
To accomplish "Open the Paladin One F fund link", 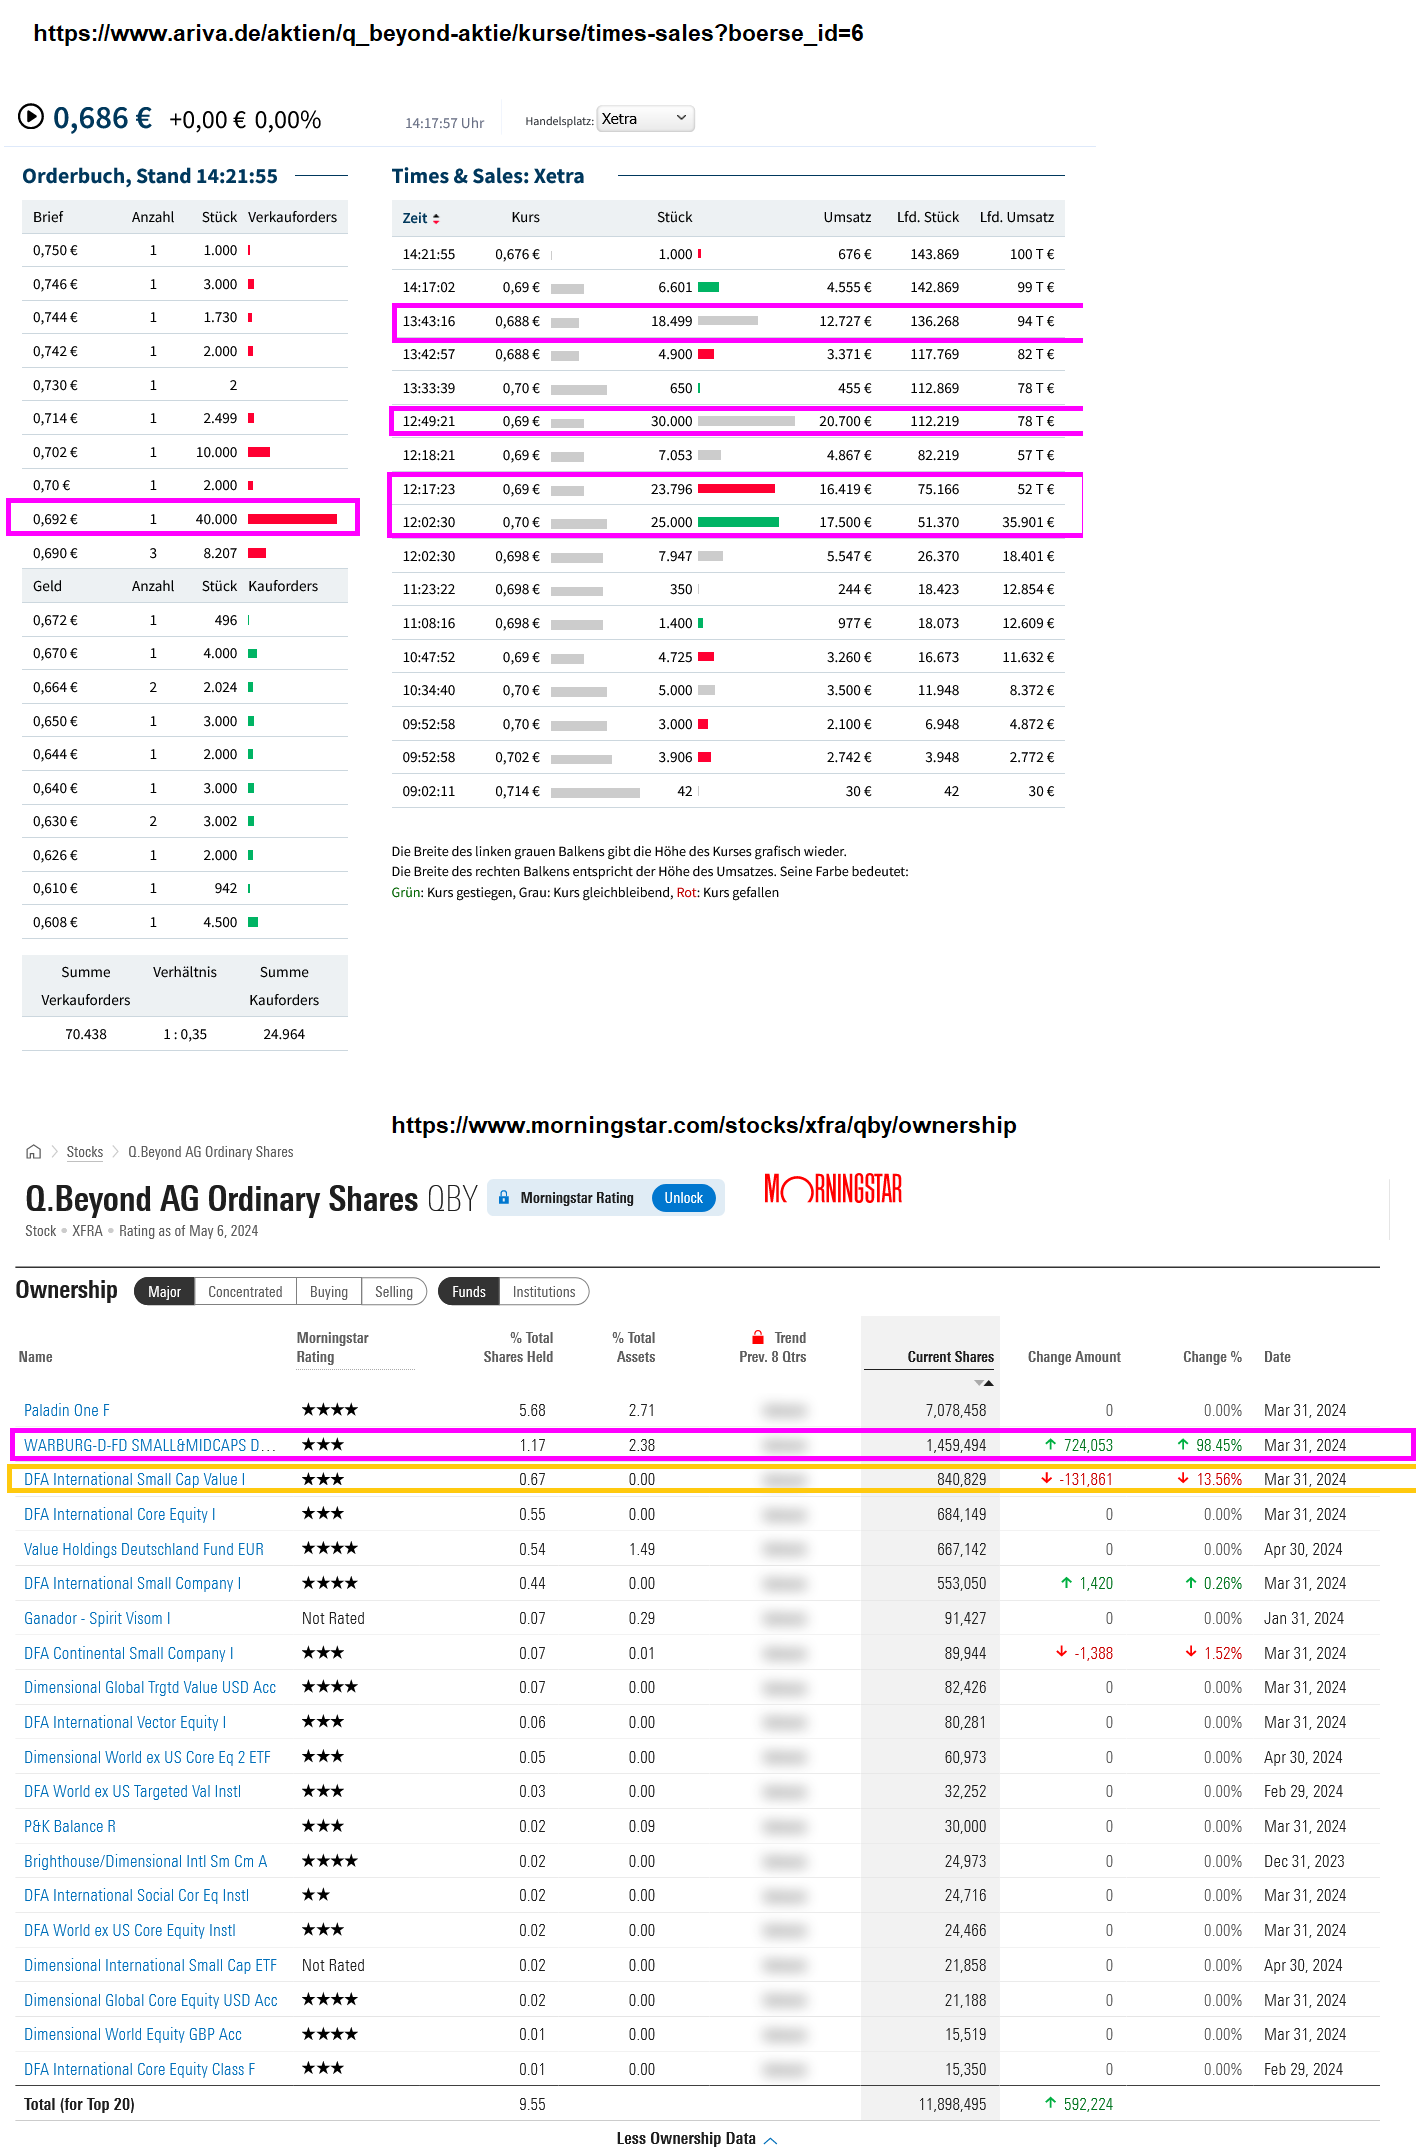I will click(x=67, y=1411).
